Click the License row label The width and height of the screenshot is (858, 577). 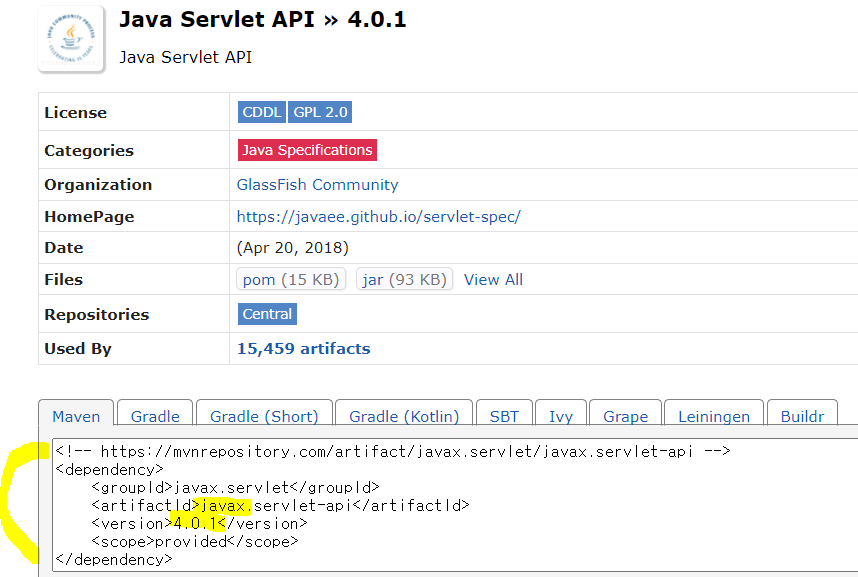point(76,113)
